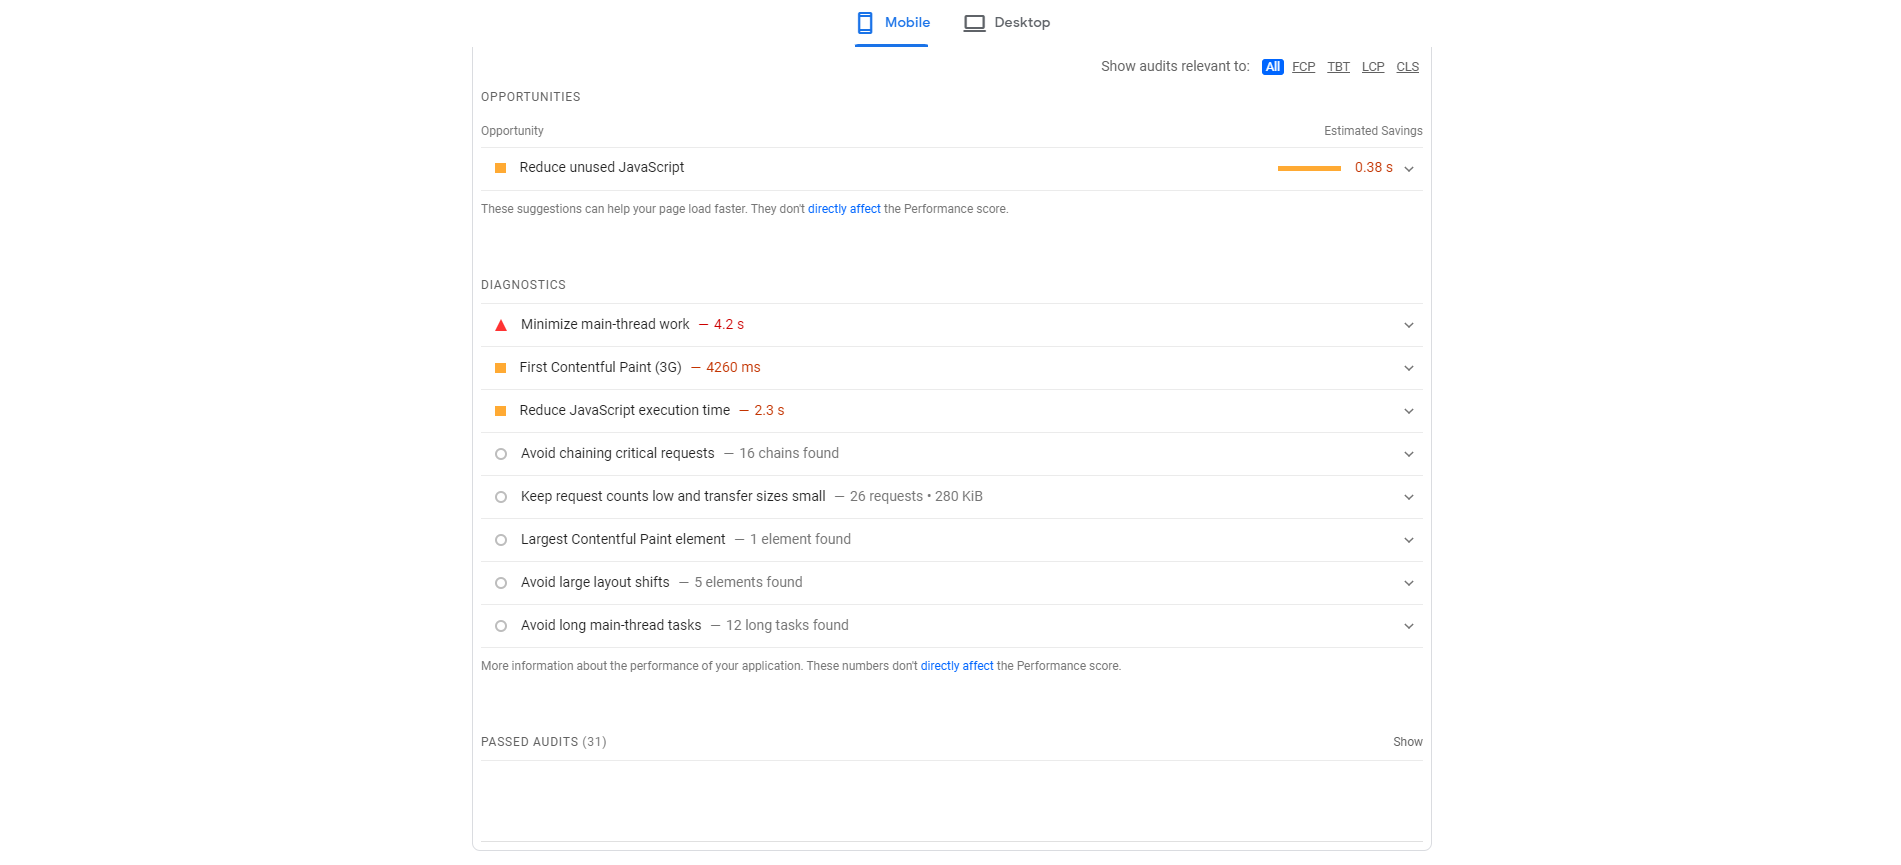
Task: Click the Reduce JavaScript execution time label
Action: pos(625,410)
